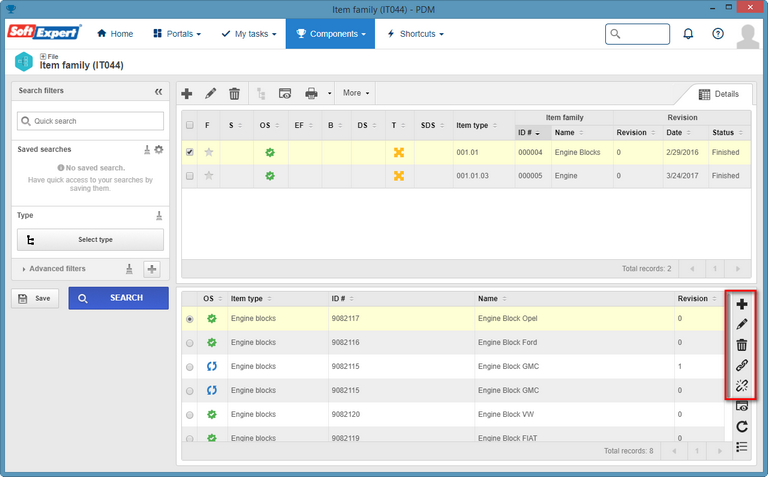Mark the Engine Blocks row as favorite star
The image size is (768, 477).
pos(209,152)
